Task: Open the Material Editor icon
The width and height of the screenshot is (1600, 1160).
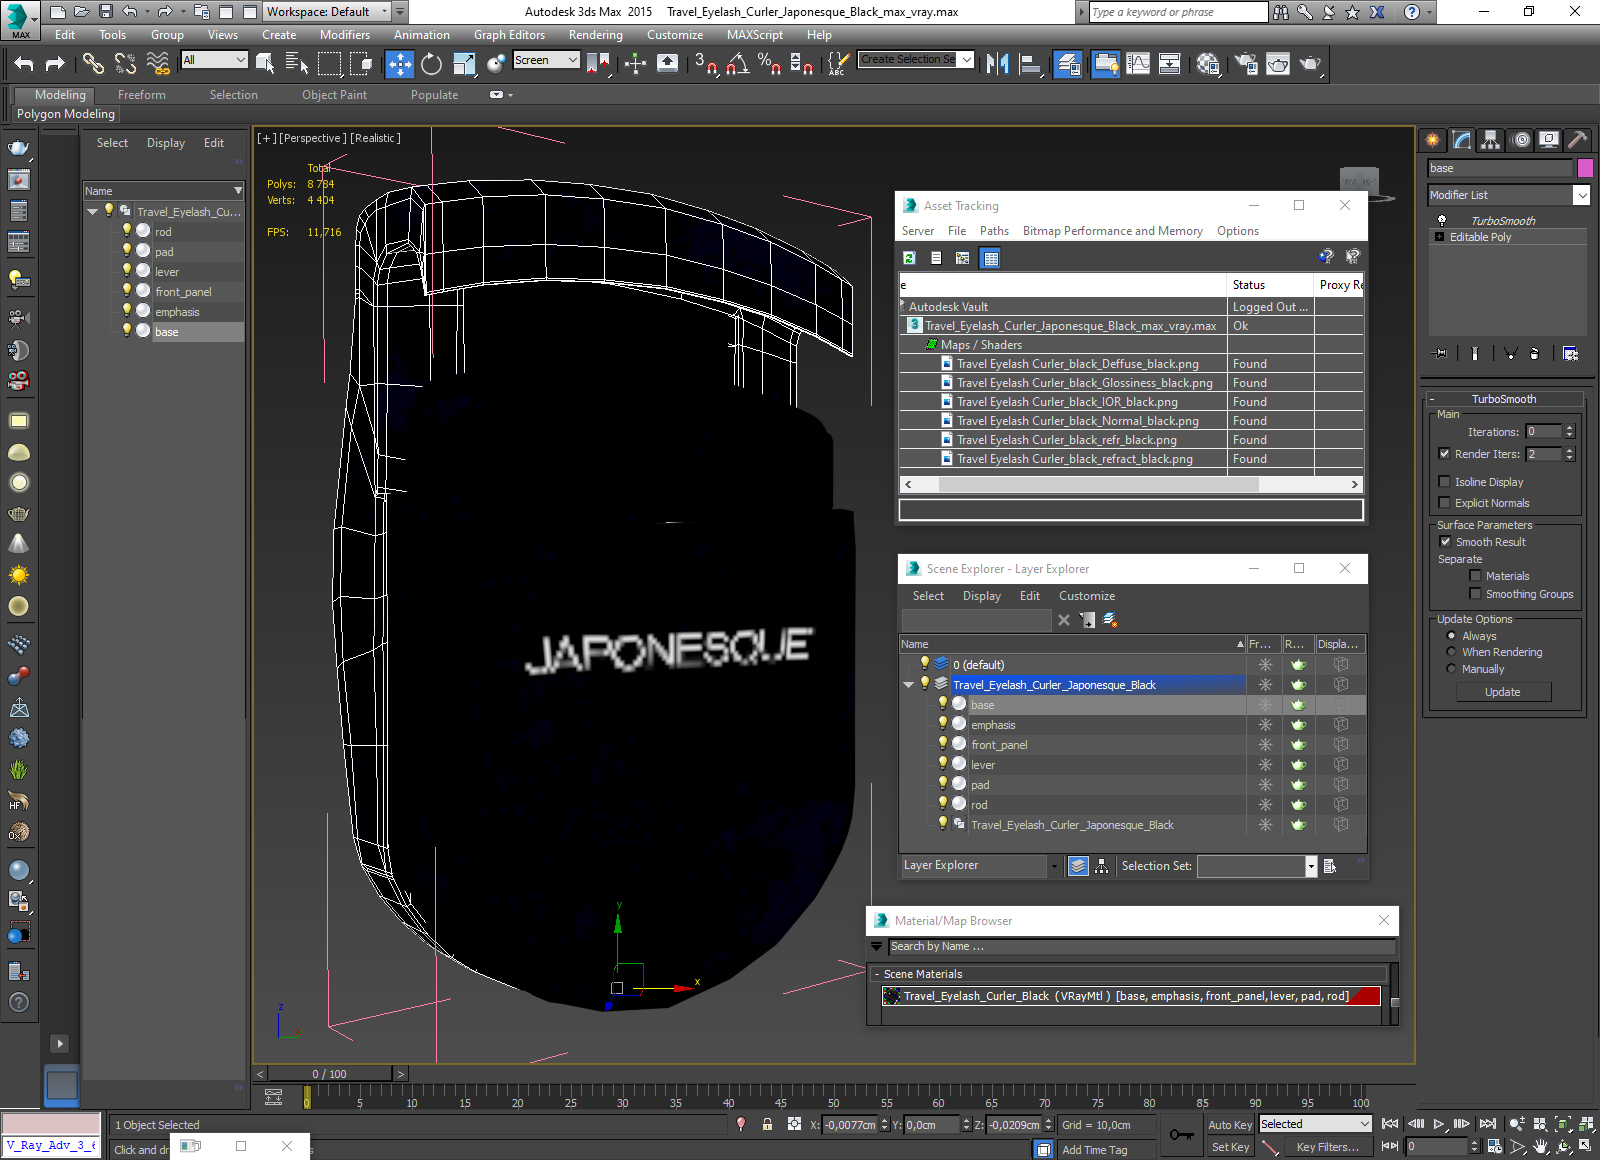Action: point(1208,64)
